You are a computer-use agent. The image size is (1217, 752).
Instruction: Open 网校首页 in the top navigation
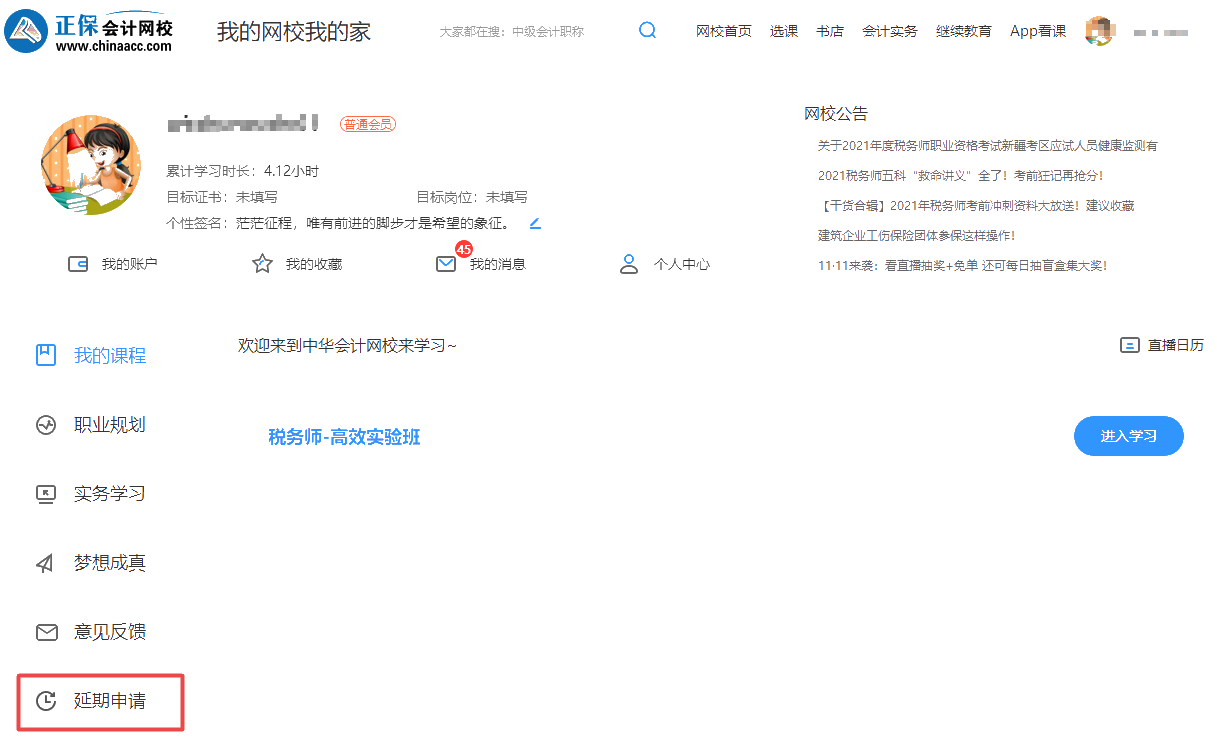pos(724,31)
